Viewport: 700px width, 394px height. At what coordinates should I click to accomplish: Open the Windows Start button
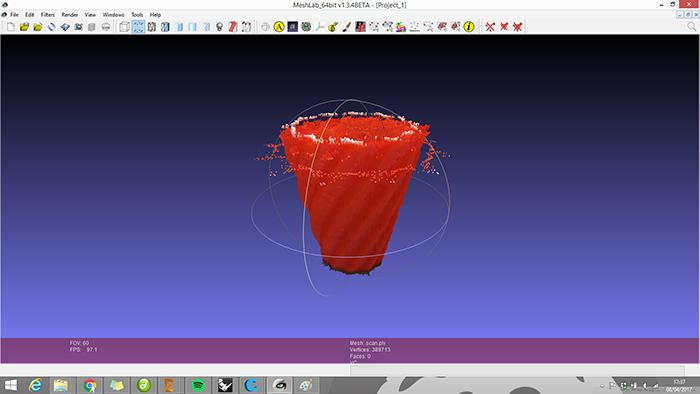pos(10,385)
